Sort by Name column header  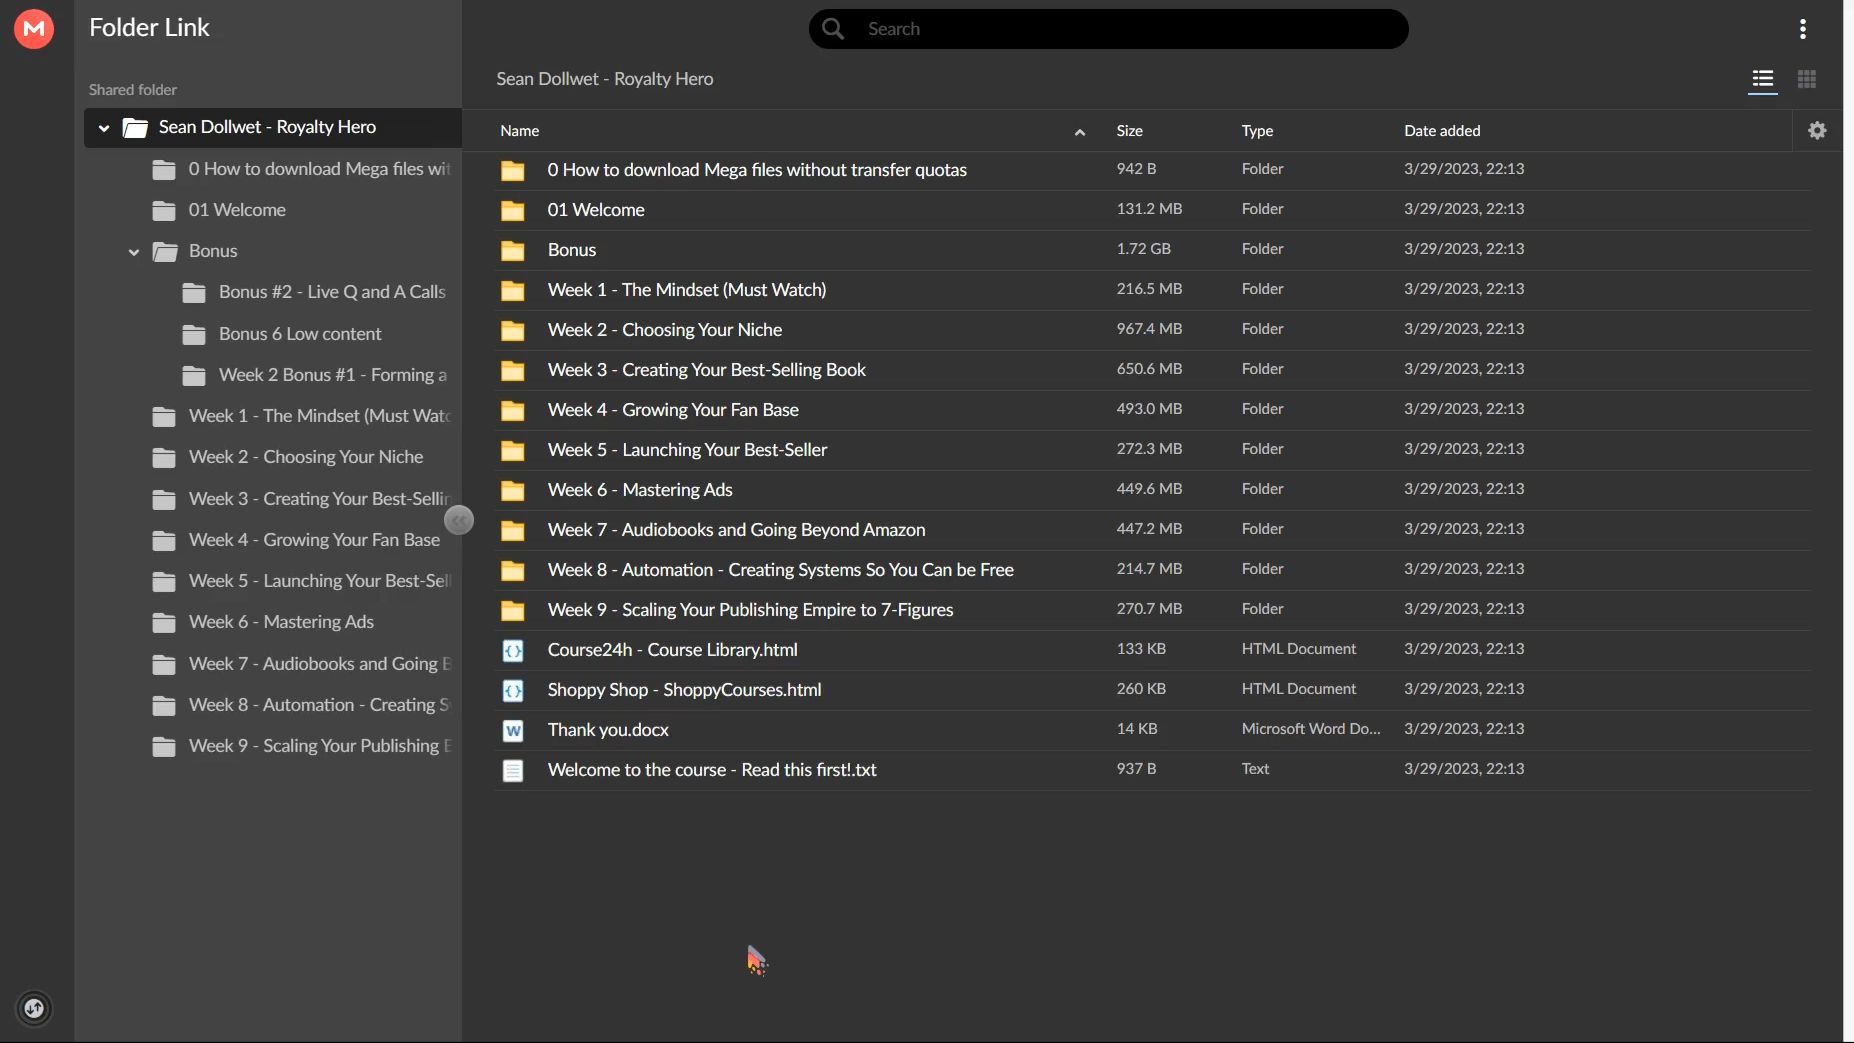click(x=520, y=131)
